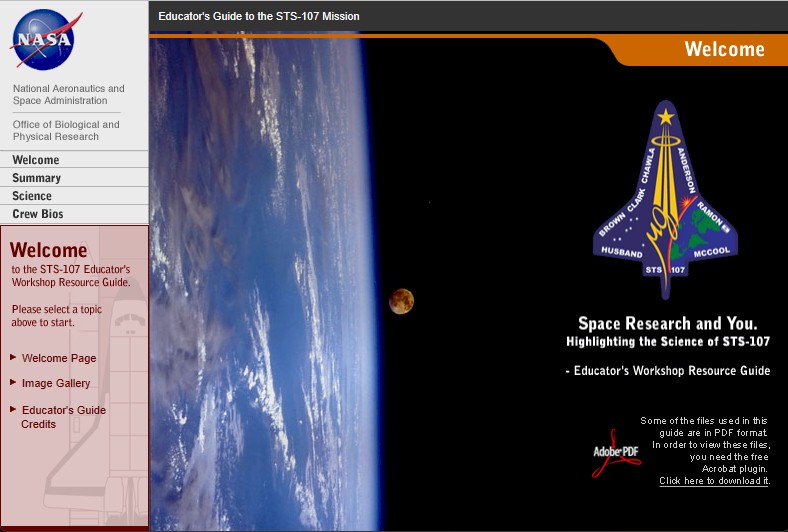Open the Image Gallery link
The height and width of the screenshot is (532, 788).
(56, 383)
